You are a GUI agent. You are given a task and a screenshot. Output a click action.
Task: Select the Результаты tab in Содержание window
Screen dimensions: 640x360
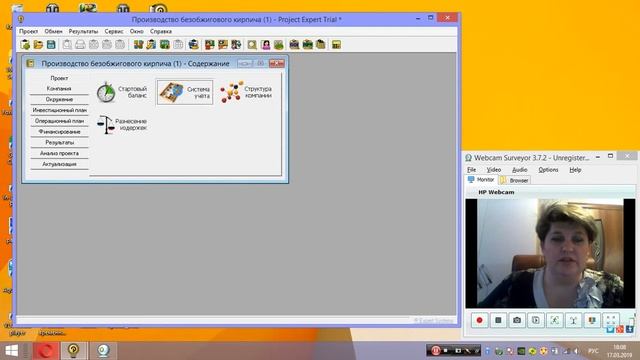pos(59,142)
